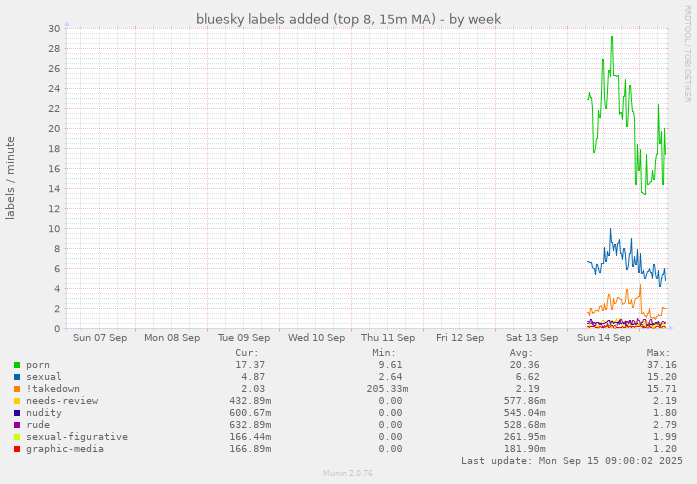Viewport: 697px width, 484px height.
Task: Select the 'porn' legend label
Action: [x=38, y=365]
